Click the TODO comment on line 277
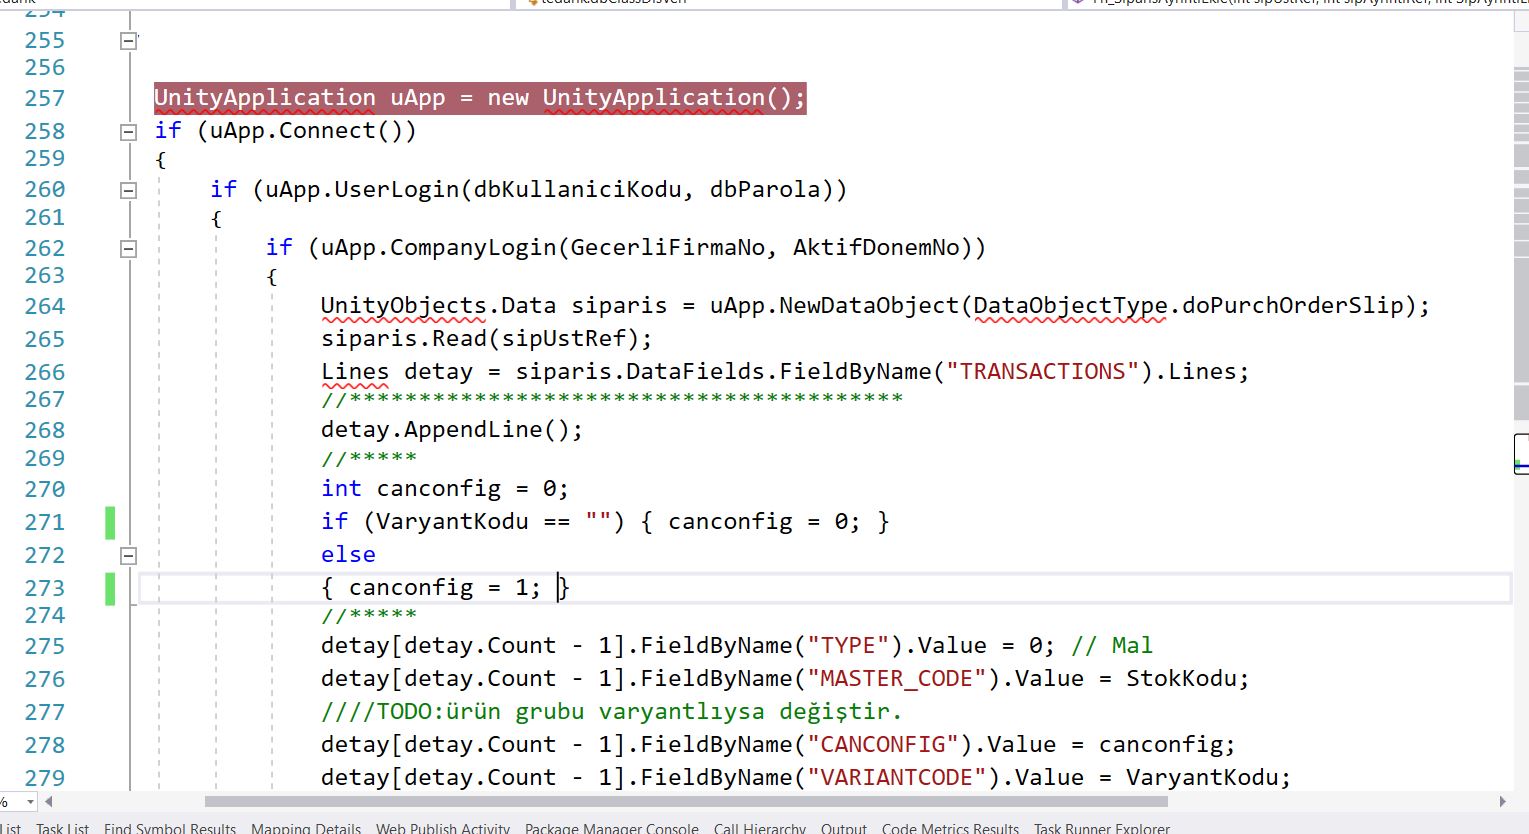Viewport: 1529px width, 834px height. tap(612, 712)
